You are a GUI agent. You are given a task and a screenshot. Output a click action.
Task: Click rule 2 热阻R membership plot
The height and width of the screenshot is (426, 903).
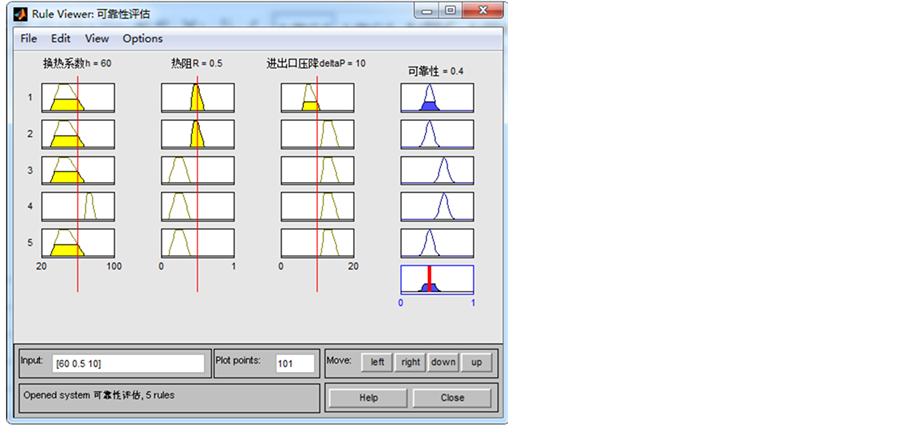[197, 134]
